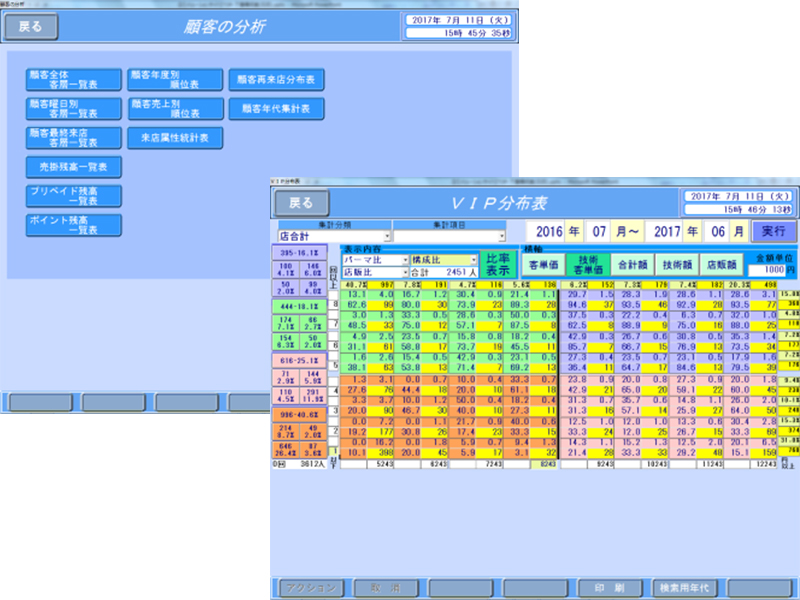This screenshot has height=600, width=800.
Task: Click the 合計 2451人 field
Action: click(444, 272)
